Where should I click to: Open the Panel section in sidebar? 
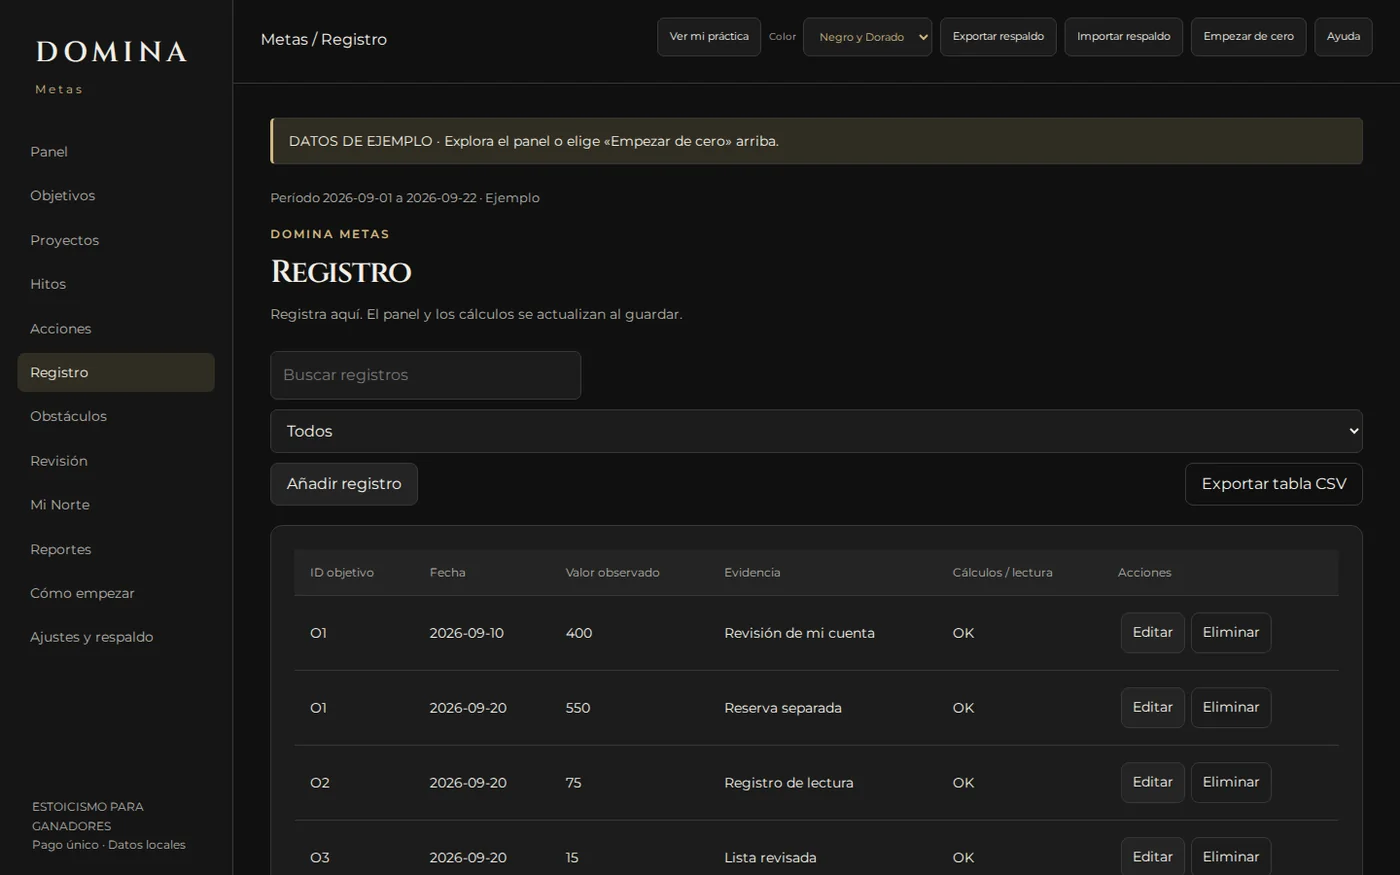(x=115, y=152)
